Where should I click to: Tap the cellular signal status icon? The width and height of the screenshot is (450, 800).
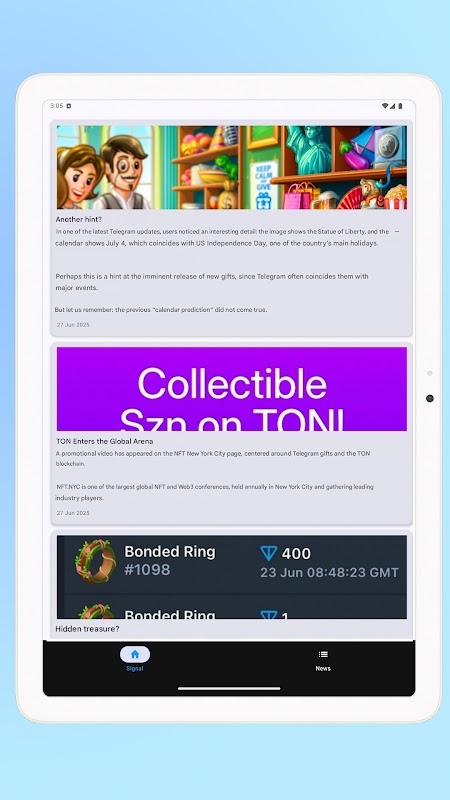point(392,106)
